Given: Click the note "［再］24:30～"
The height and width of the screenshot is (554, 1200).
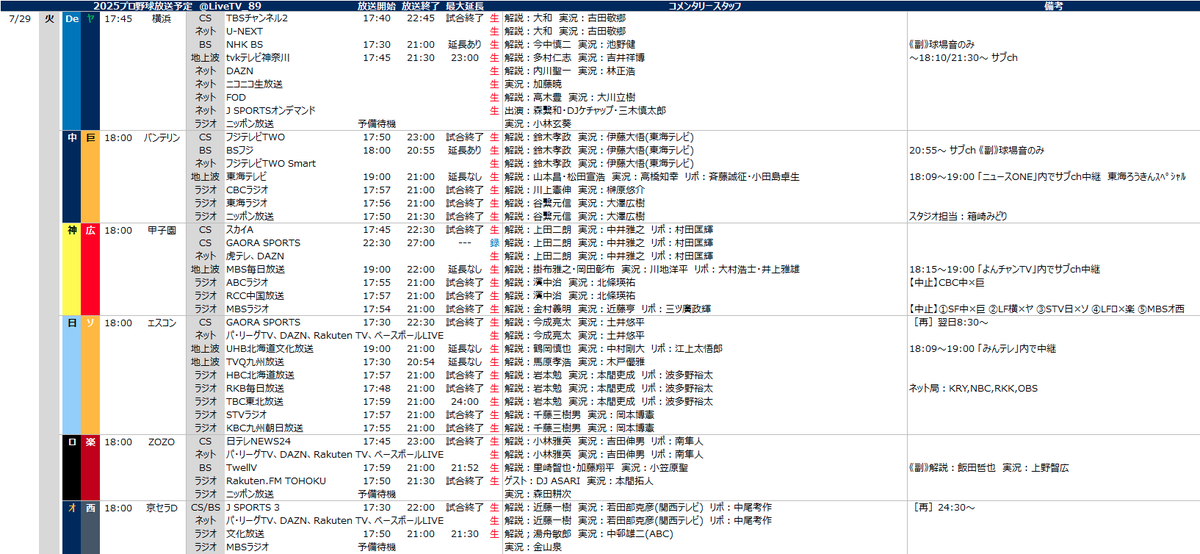Looking at the screenshot, I should (944, 507).
